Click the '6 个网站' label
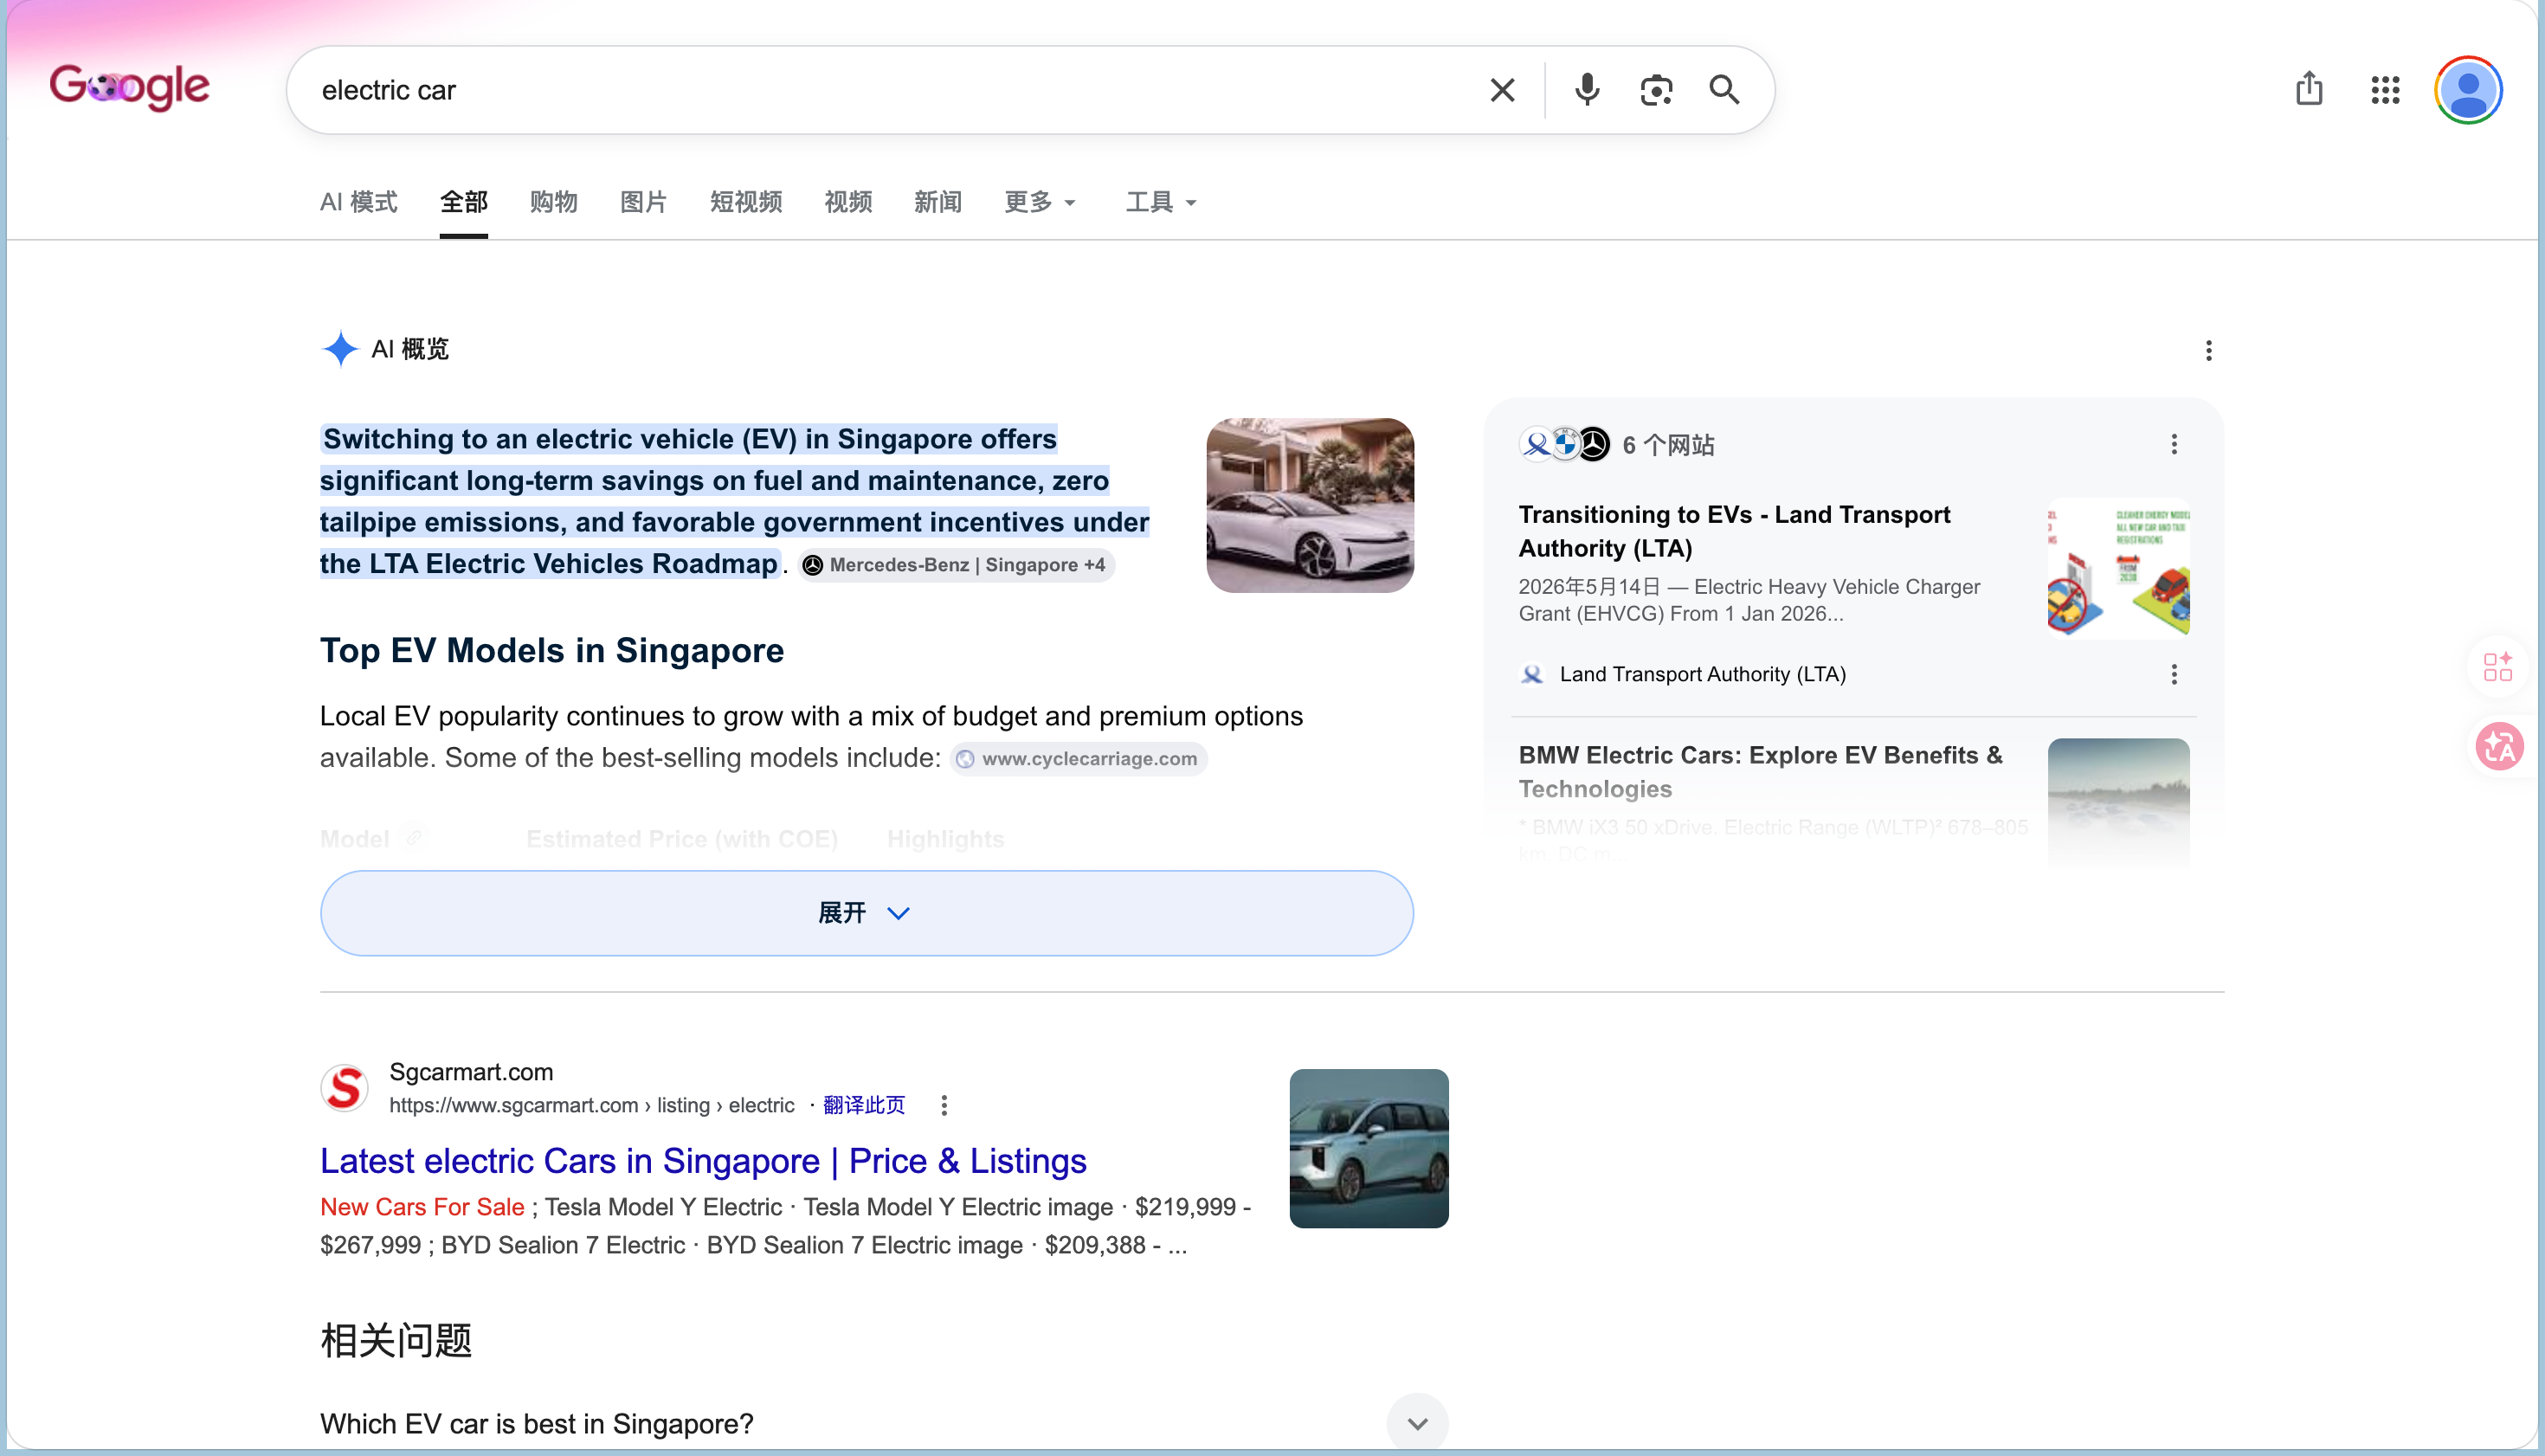 tap(1668, 445)
